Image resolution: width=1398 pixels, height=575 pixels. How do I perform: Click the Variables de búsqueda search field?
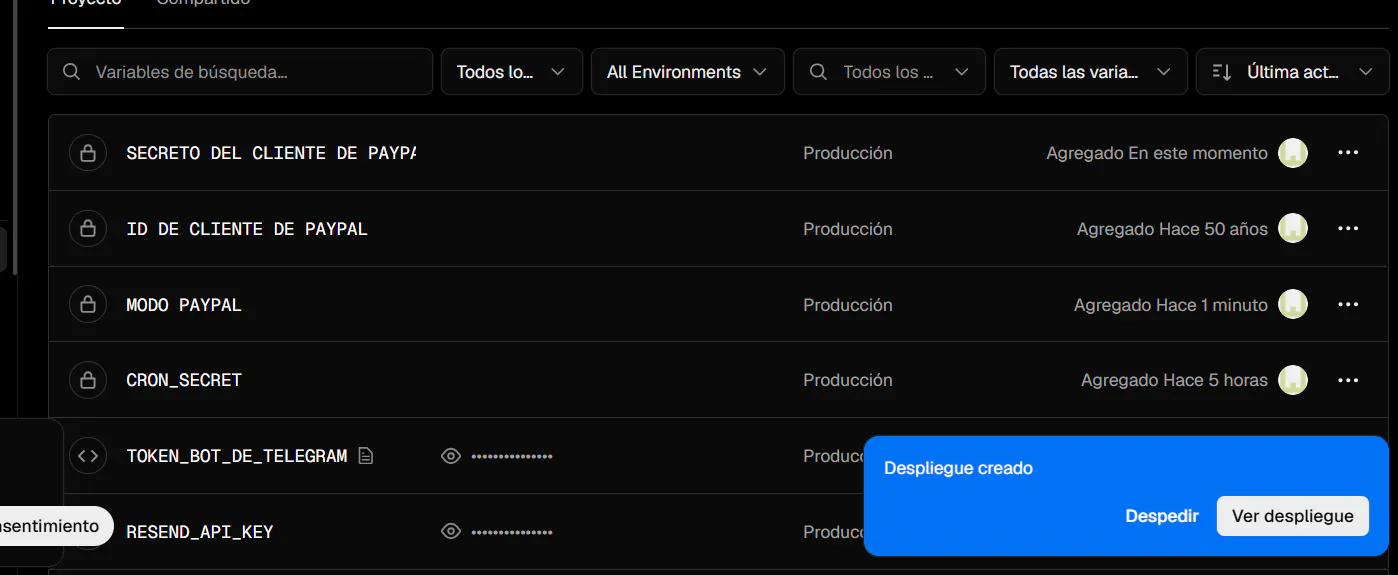[240, 72]
